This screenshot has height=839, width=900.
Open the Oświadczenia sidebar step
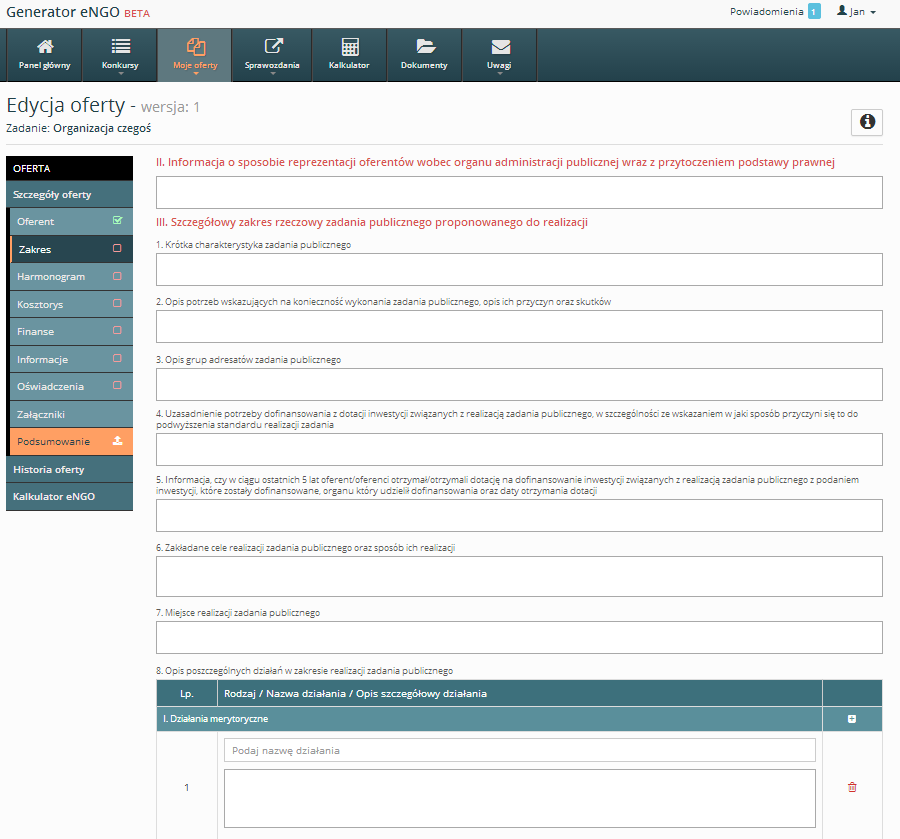click(x=71, y=387)
